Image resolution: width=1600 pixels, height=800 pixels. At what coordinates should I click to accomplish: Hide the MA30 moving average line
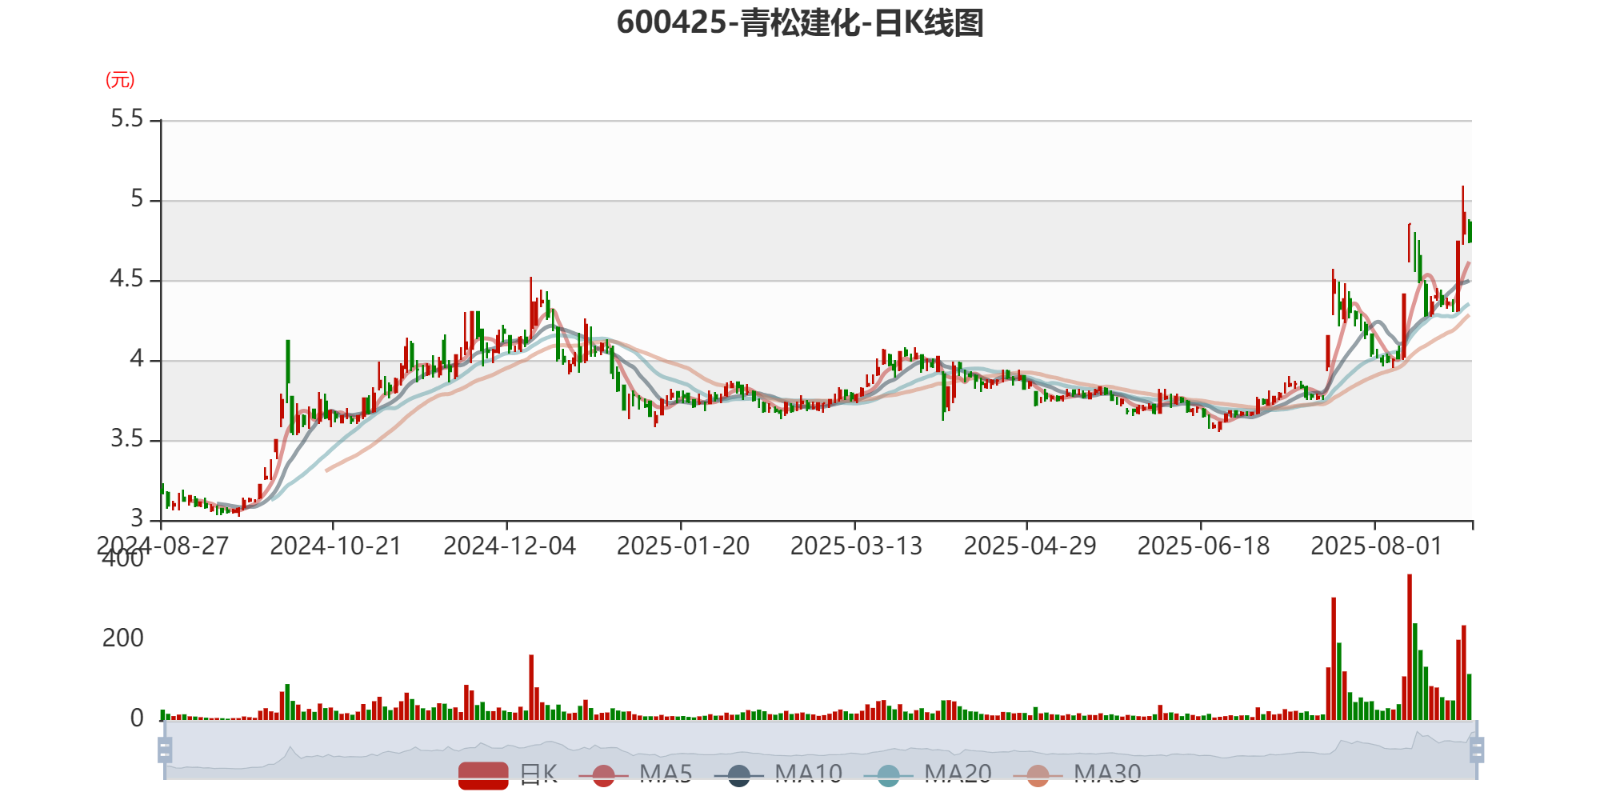click(x=1077, y=775)
